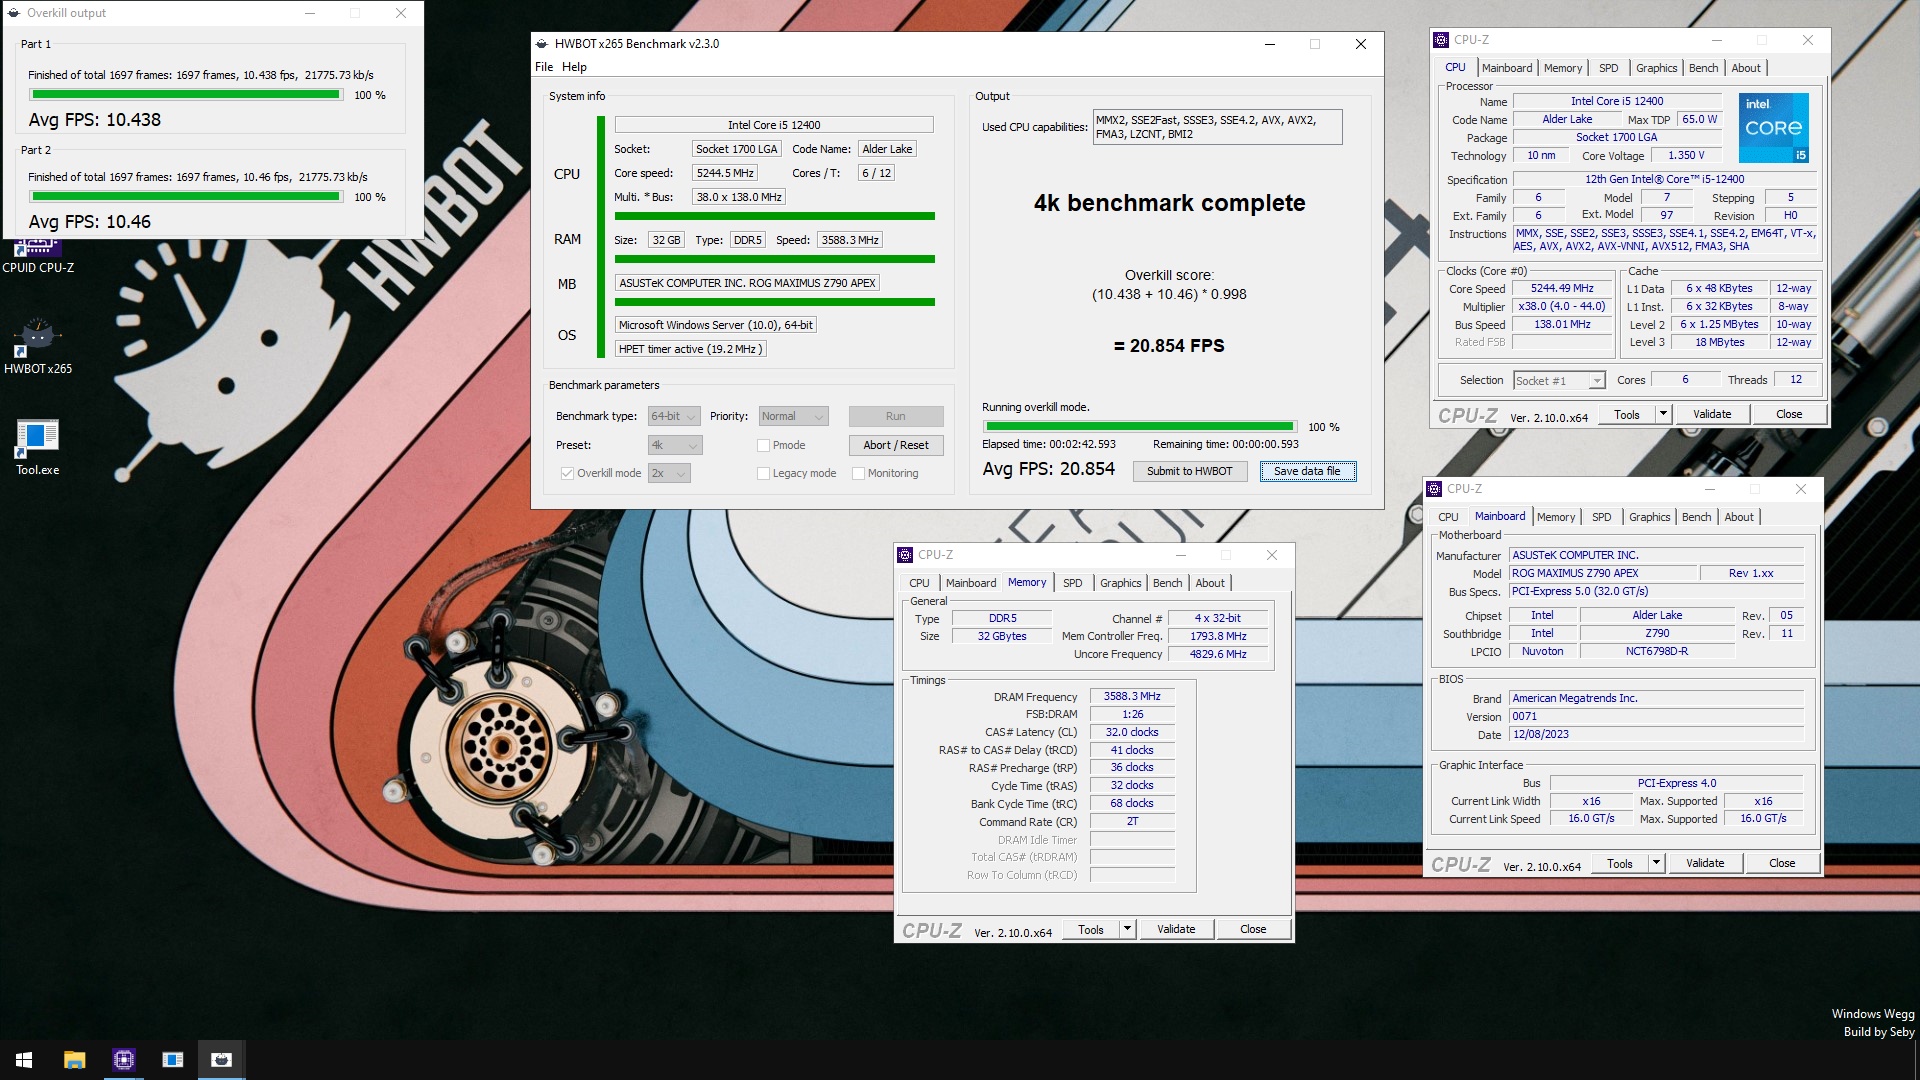Switch to Graphics tab in CPU-Z Memory window
The image size is (1920, 1080).
click(x=1120, y=583)
